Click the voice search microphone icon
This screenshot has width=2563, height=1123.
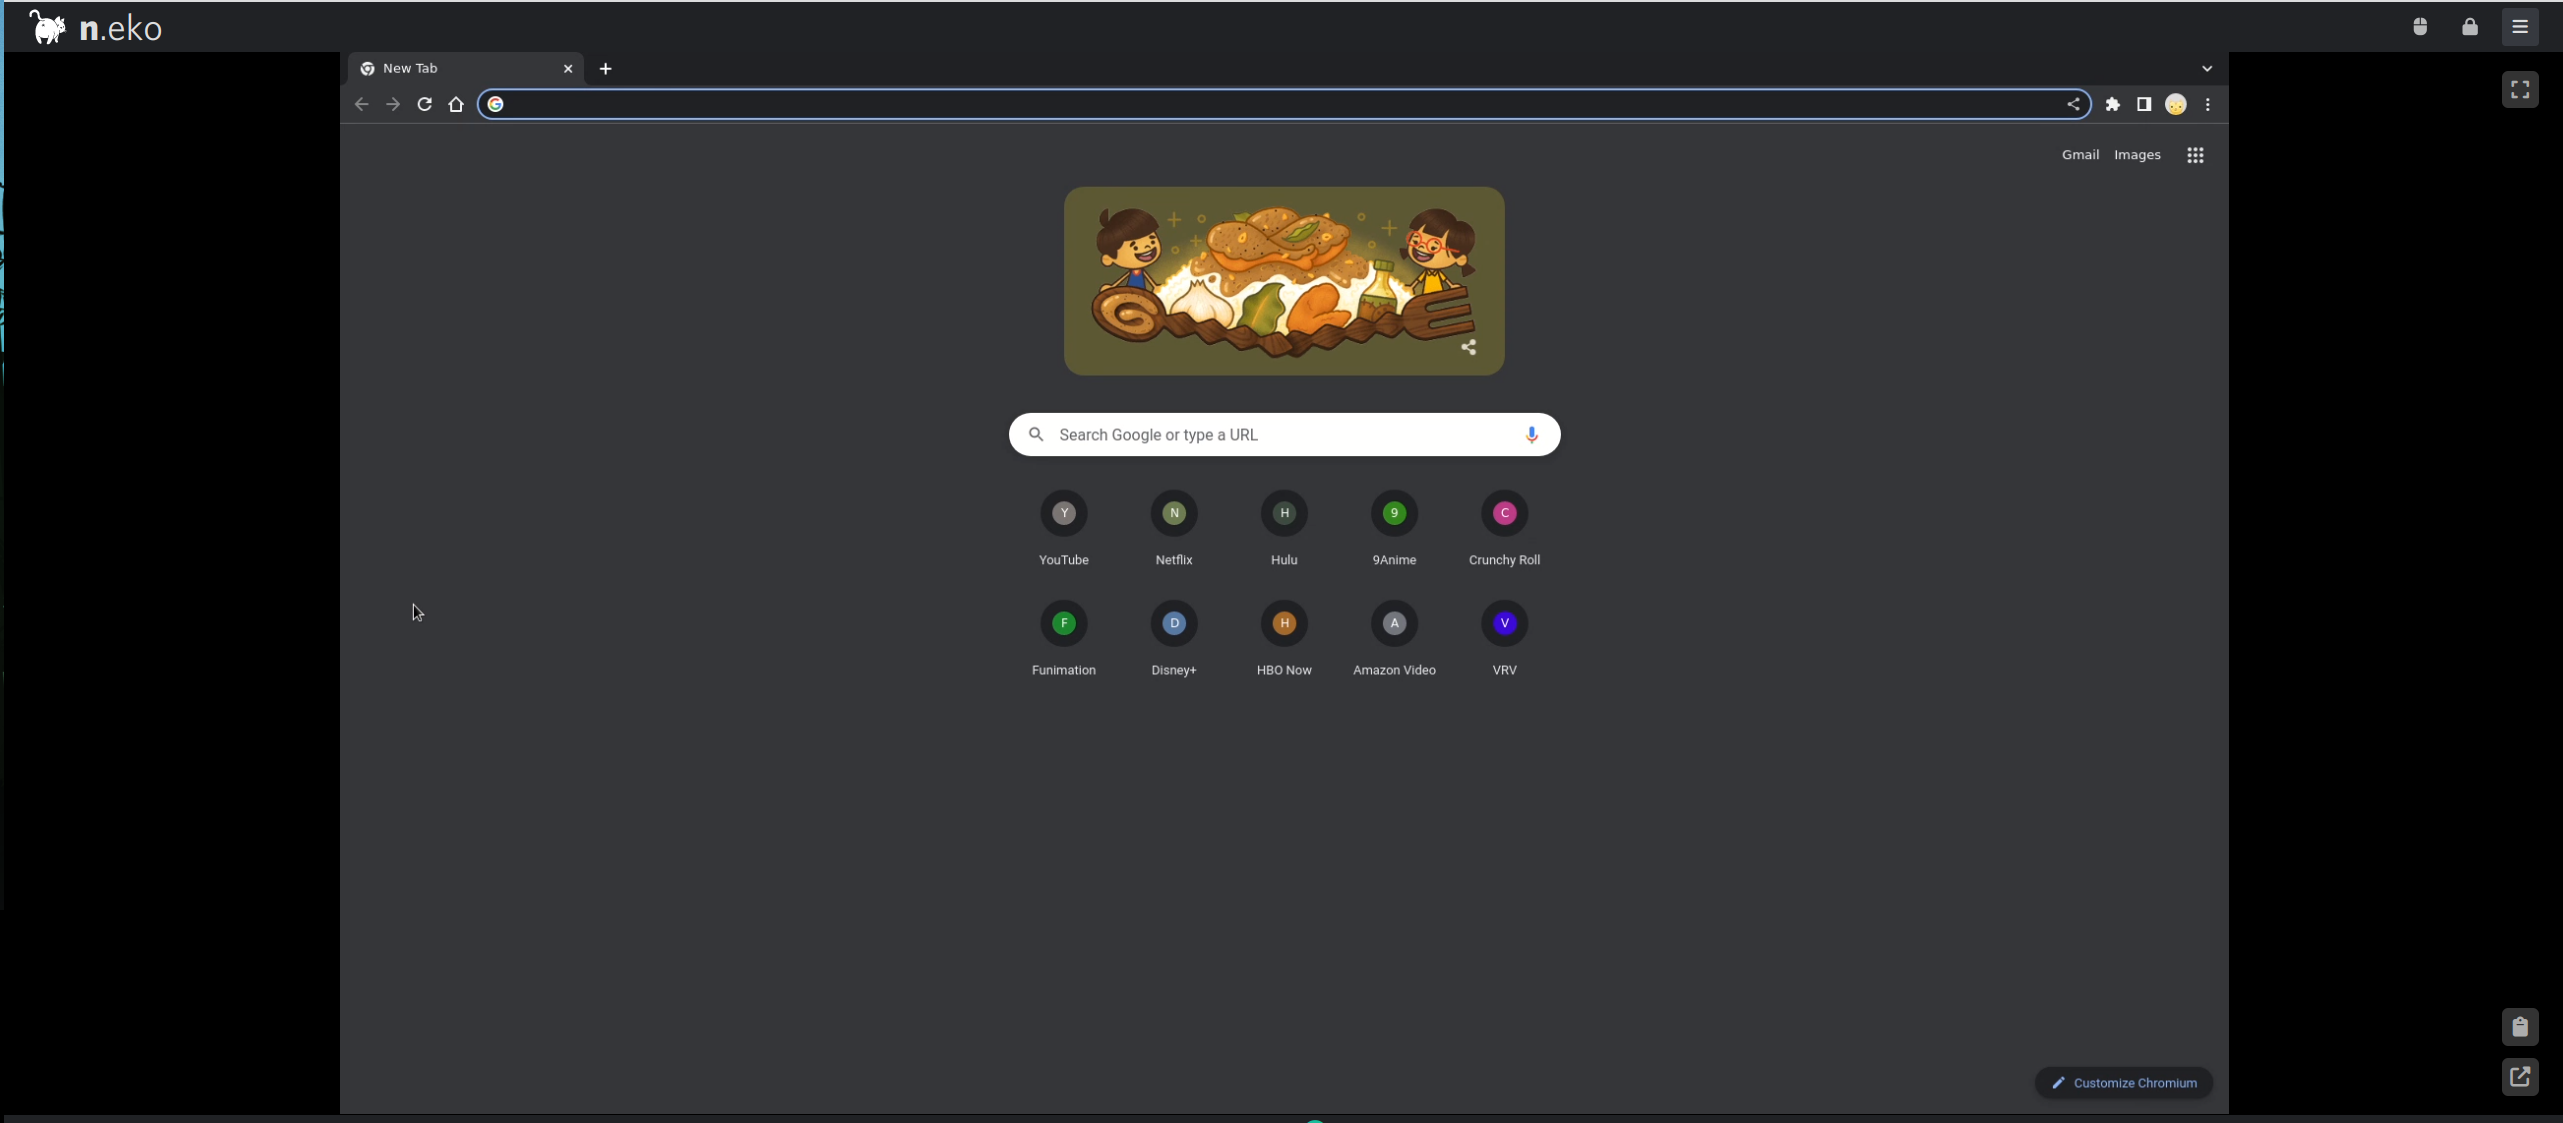(1530, 435)
